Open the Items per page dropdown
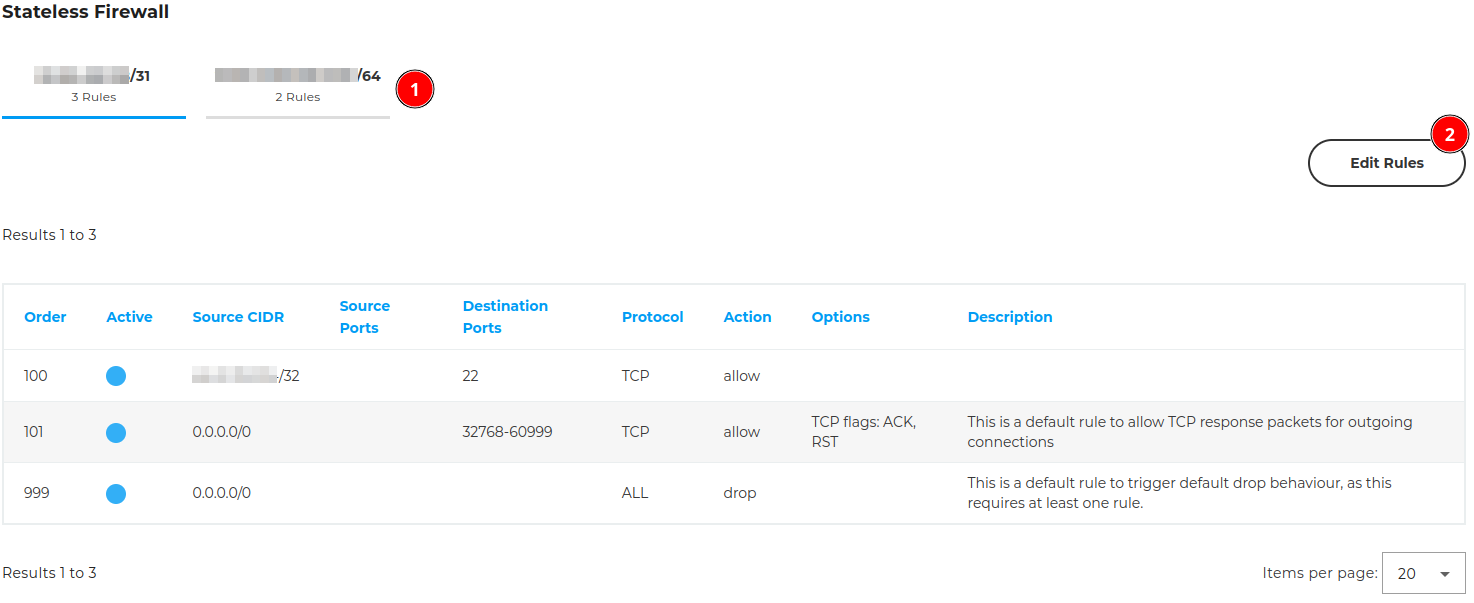1474x603 pixels. [x=1423, y=573]
